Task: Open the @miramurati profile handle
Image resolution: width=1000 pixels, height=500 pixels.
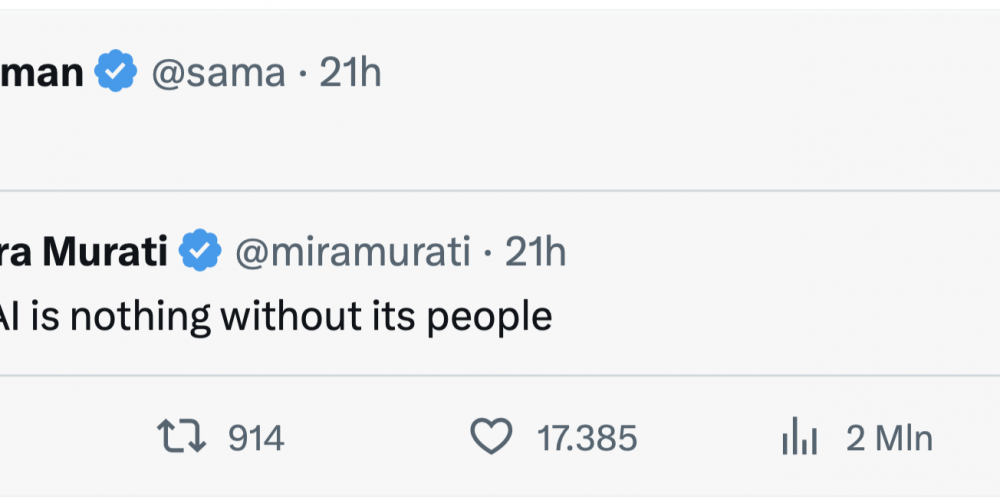Action: [353, 252]
